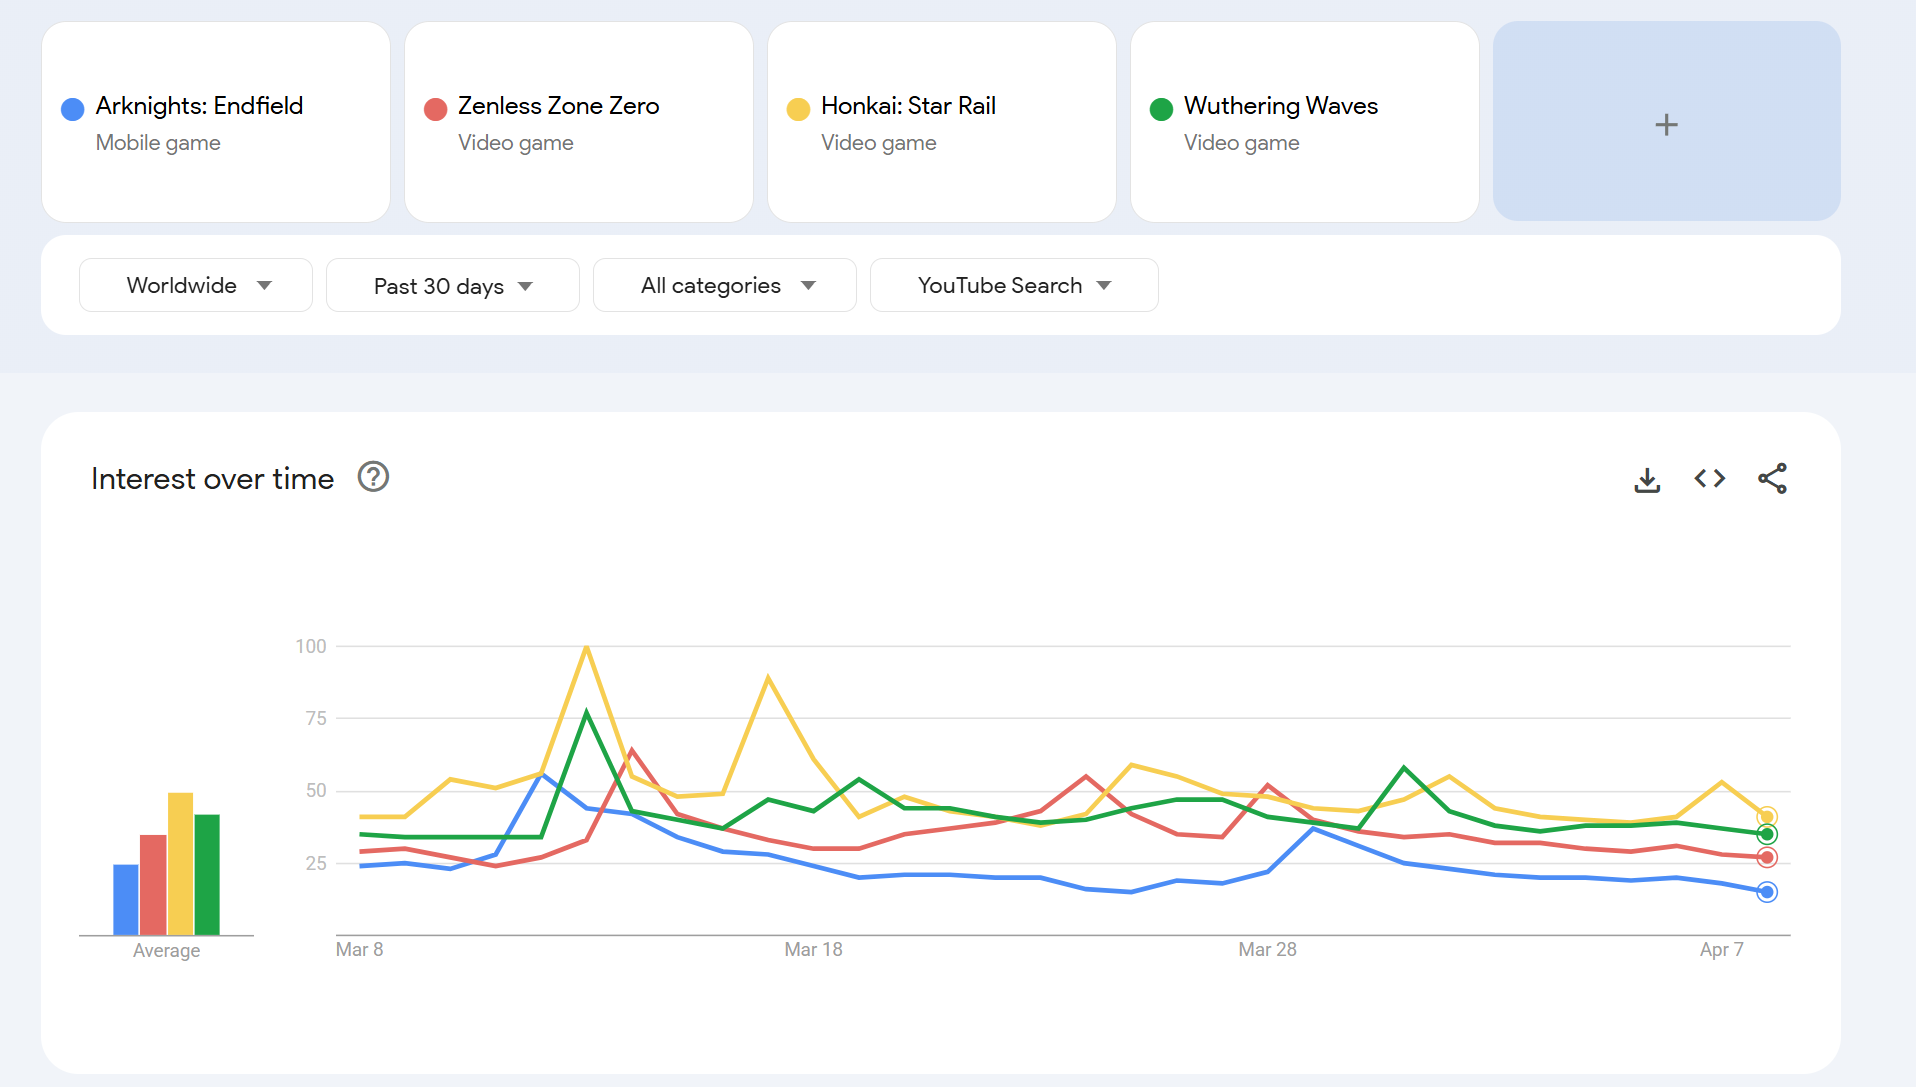This screenshot has width=1916, height=1087.
Task: Expand the Worldwide region dropdown
Action: [x=196, y=286]
